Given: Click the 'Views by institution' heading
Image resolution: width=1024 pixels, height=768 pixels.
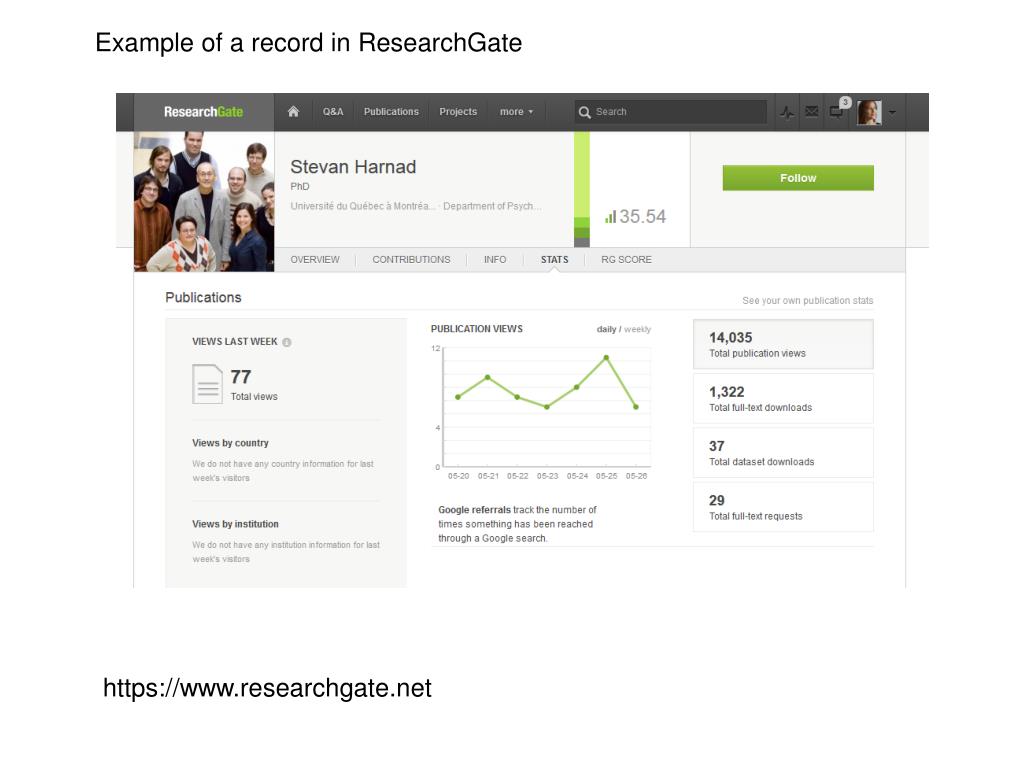Looking at the screenshot, I should (235, 524).
